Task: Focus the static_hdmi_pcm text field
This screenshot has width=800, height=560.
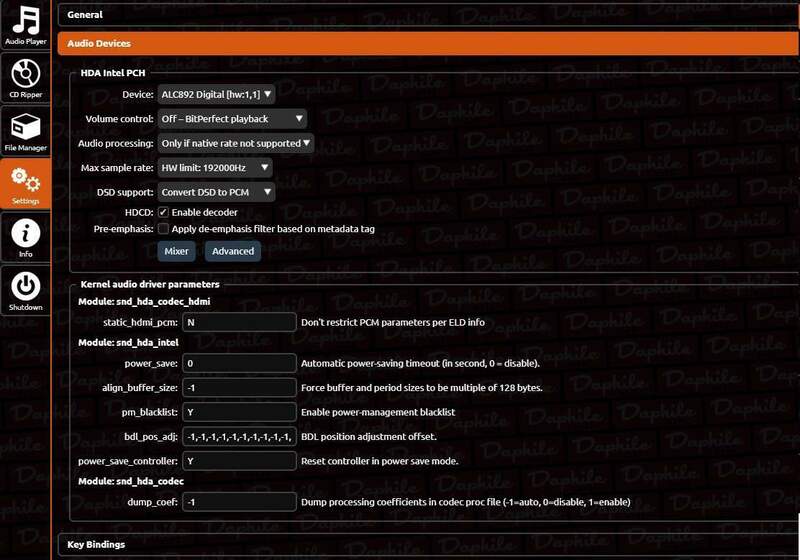Action: (x=240, y=322)
